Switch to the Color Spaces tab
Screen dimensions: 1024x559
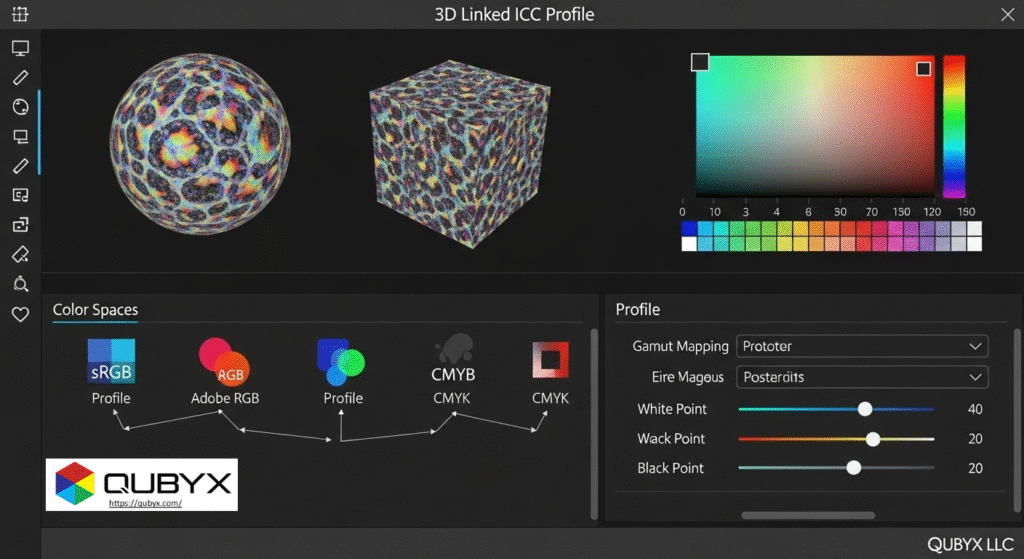95,310
